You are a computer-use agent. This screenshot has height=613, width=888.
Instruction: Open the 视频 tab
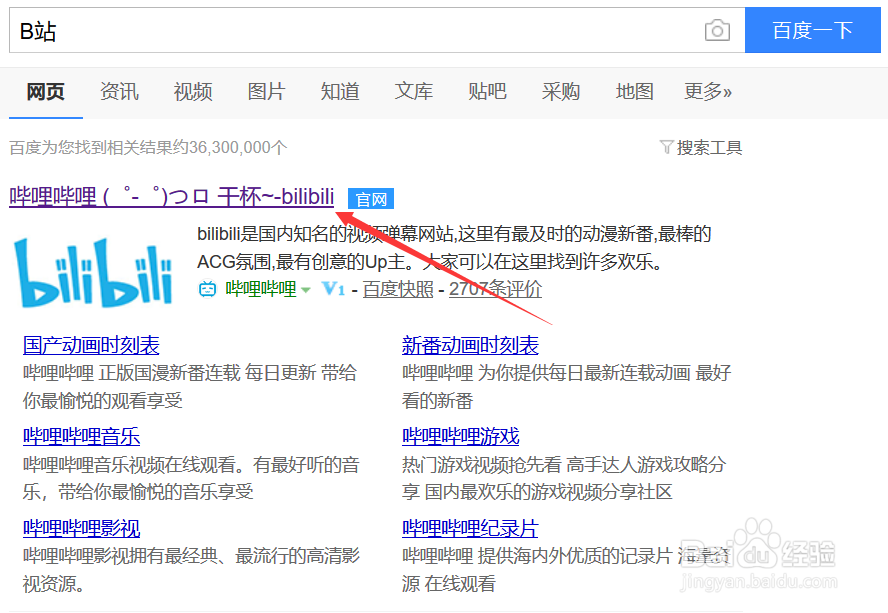point(193,91)
